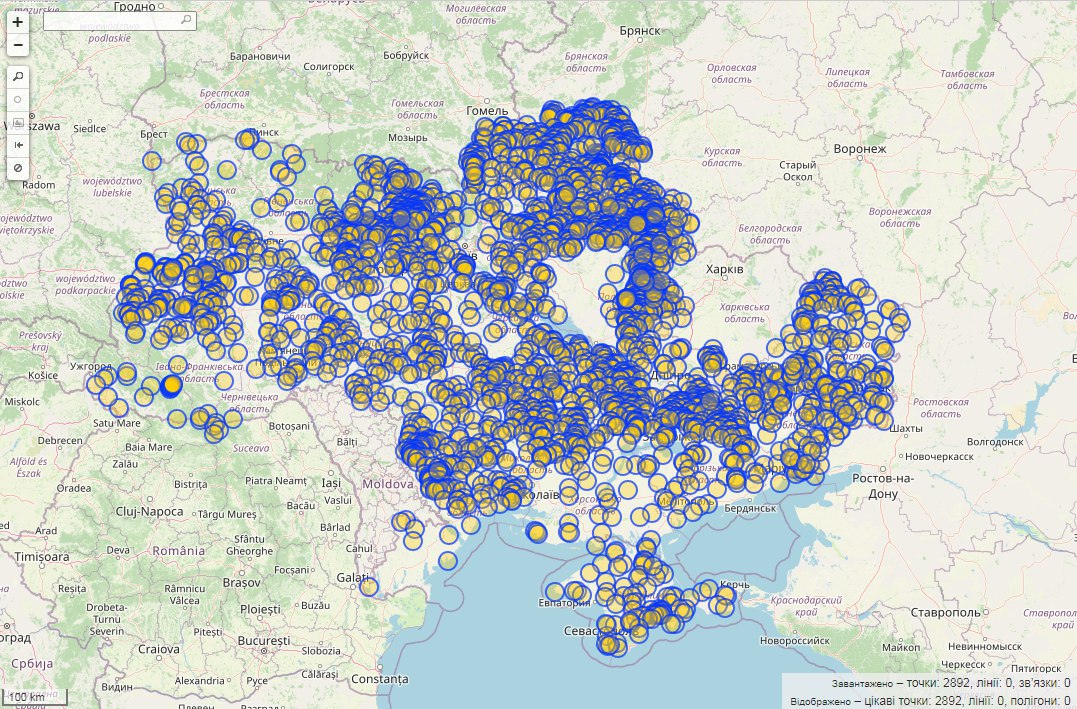
Task: Focus the search input field at top
Action: pos(120,21)
